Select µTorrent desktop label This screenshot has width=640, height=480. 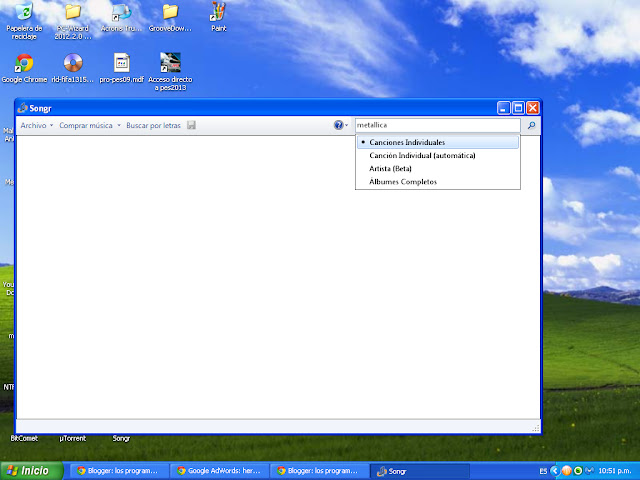pos(73,438)
